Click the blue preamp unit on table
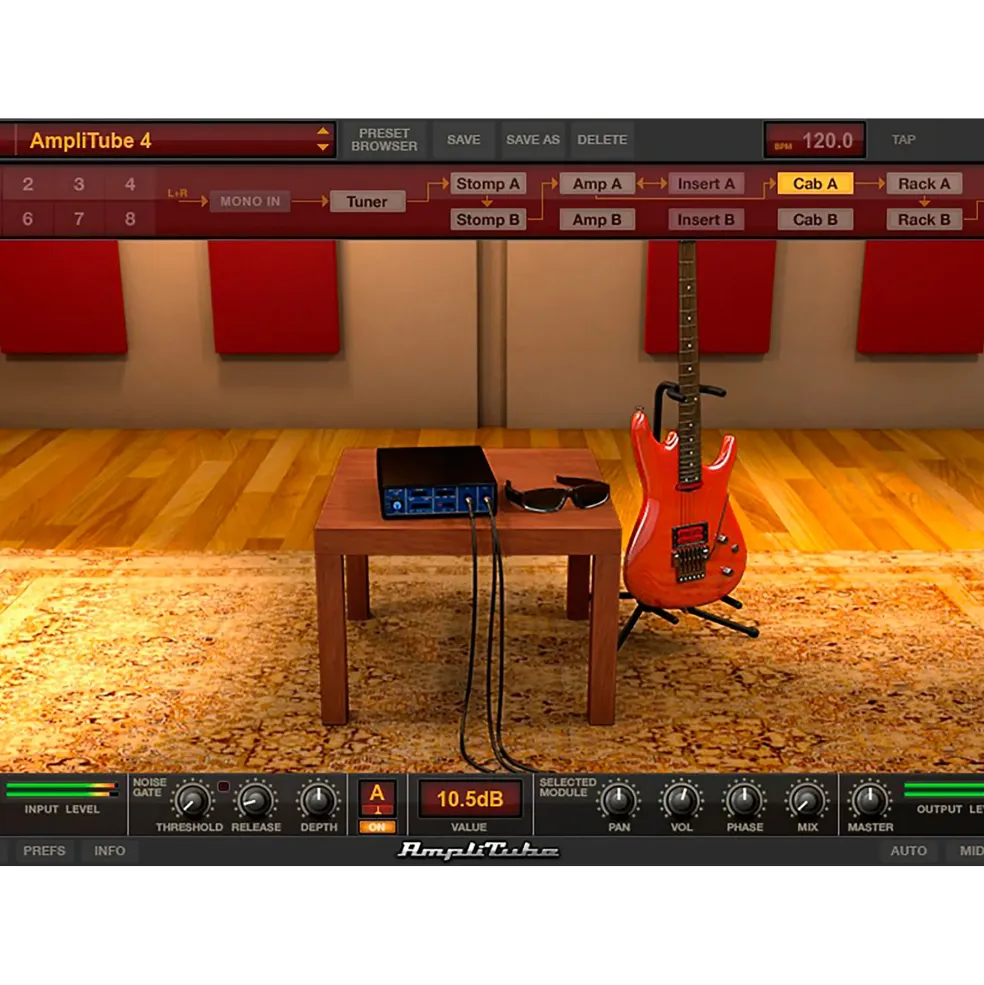 pos(437,482)
